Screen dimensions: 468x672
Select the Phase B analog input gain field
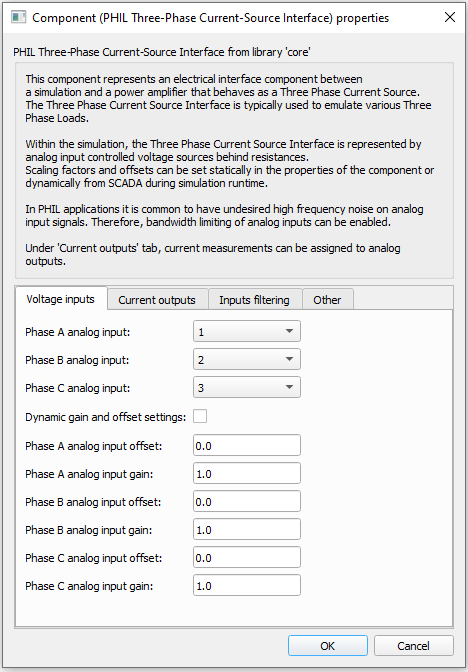247,530
